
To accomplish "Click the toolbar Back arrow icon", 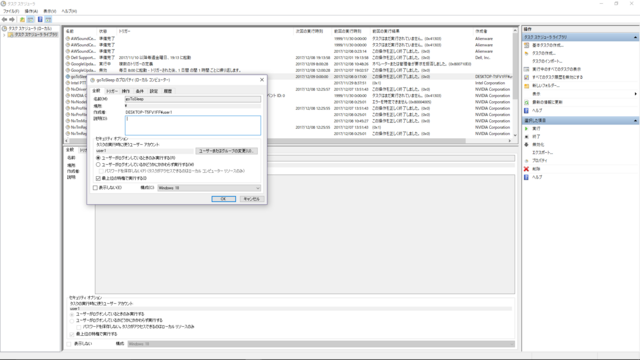I will tap(4, 19).
